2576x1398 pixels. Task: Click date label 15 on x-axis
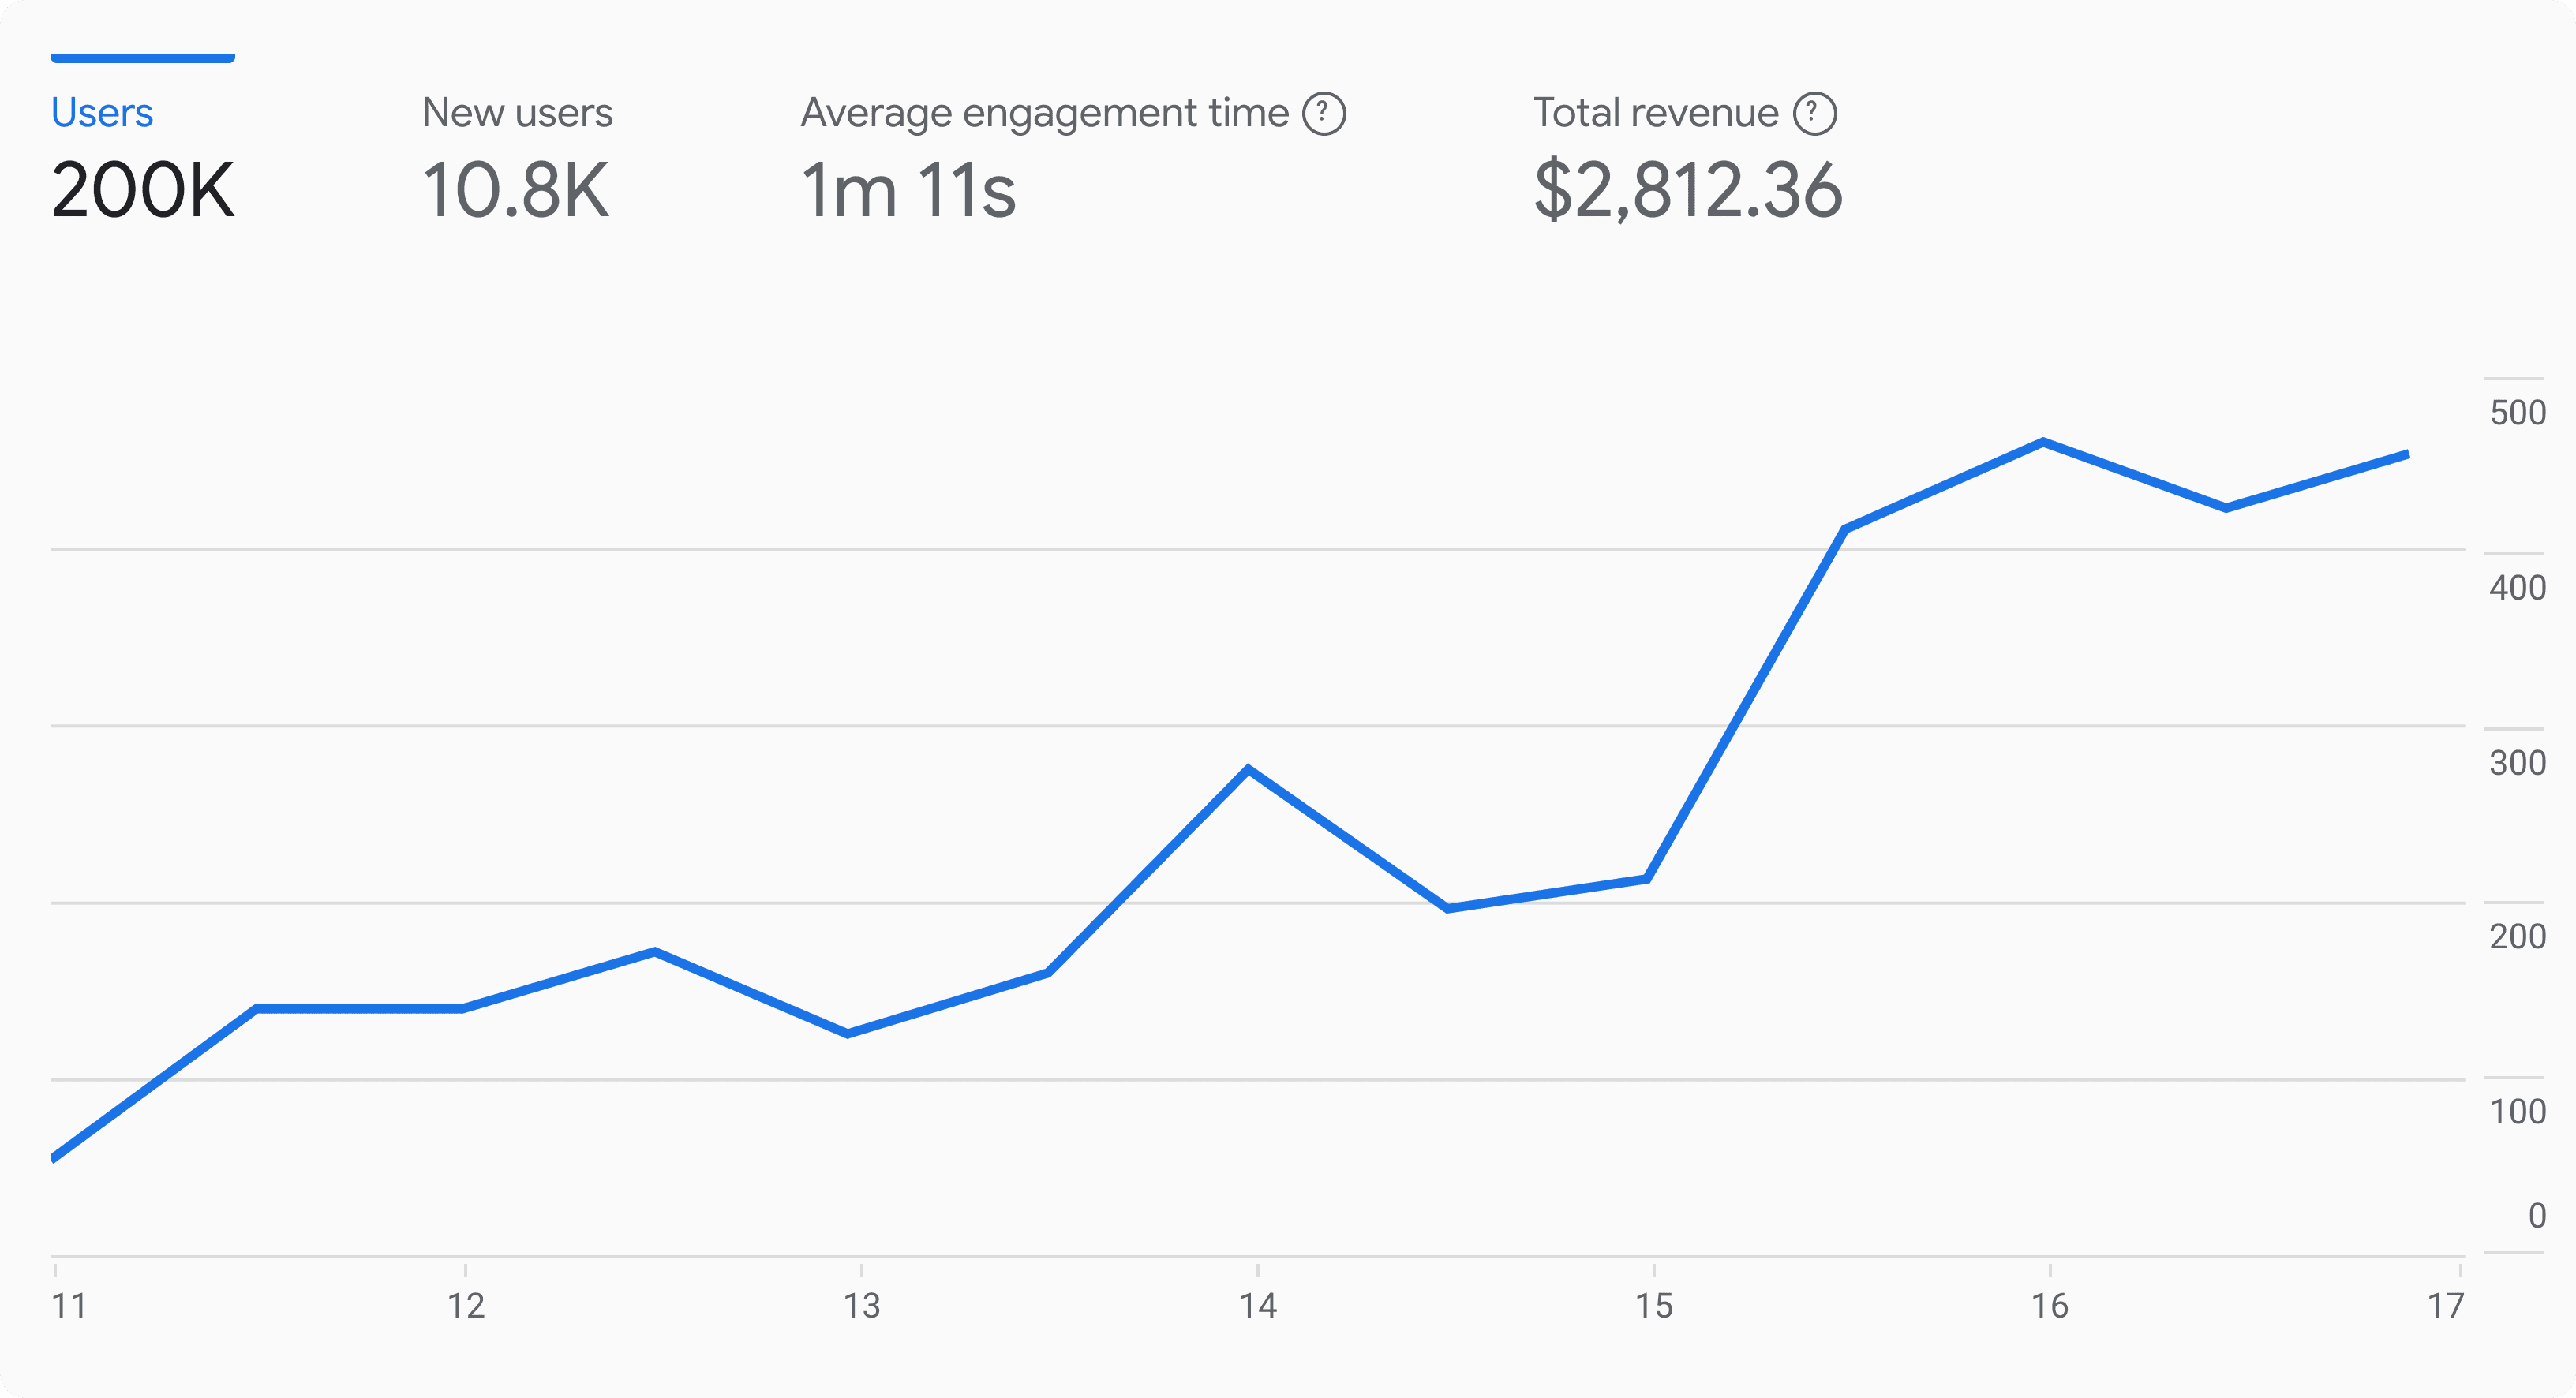point(1654,1305)
